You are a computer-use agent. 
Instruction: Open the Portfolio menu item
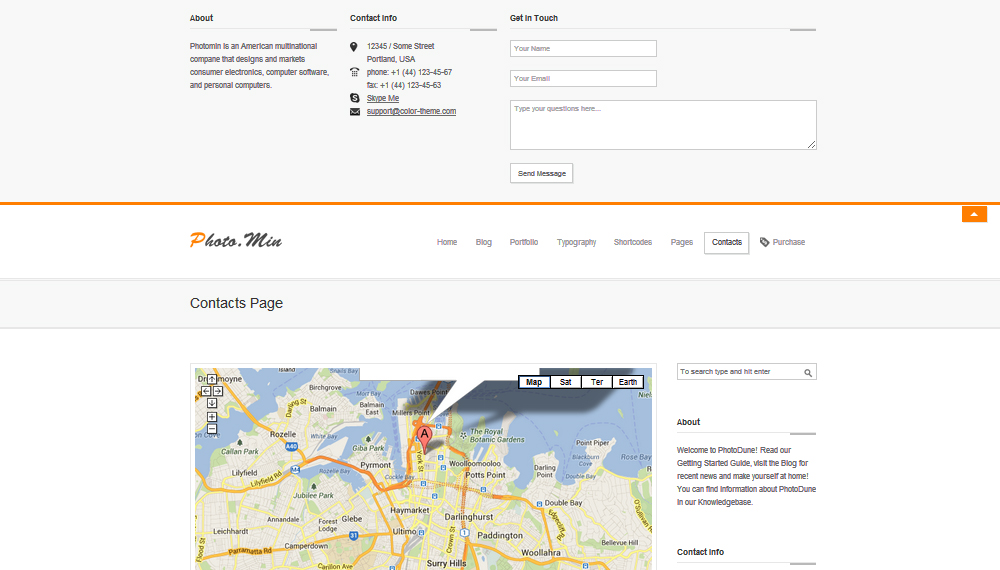pos(523,242)
